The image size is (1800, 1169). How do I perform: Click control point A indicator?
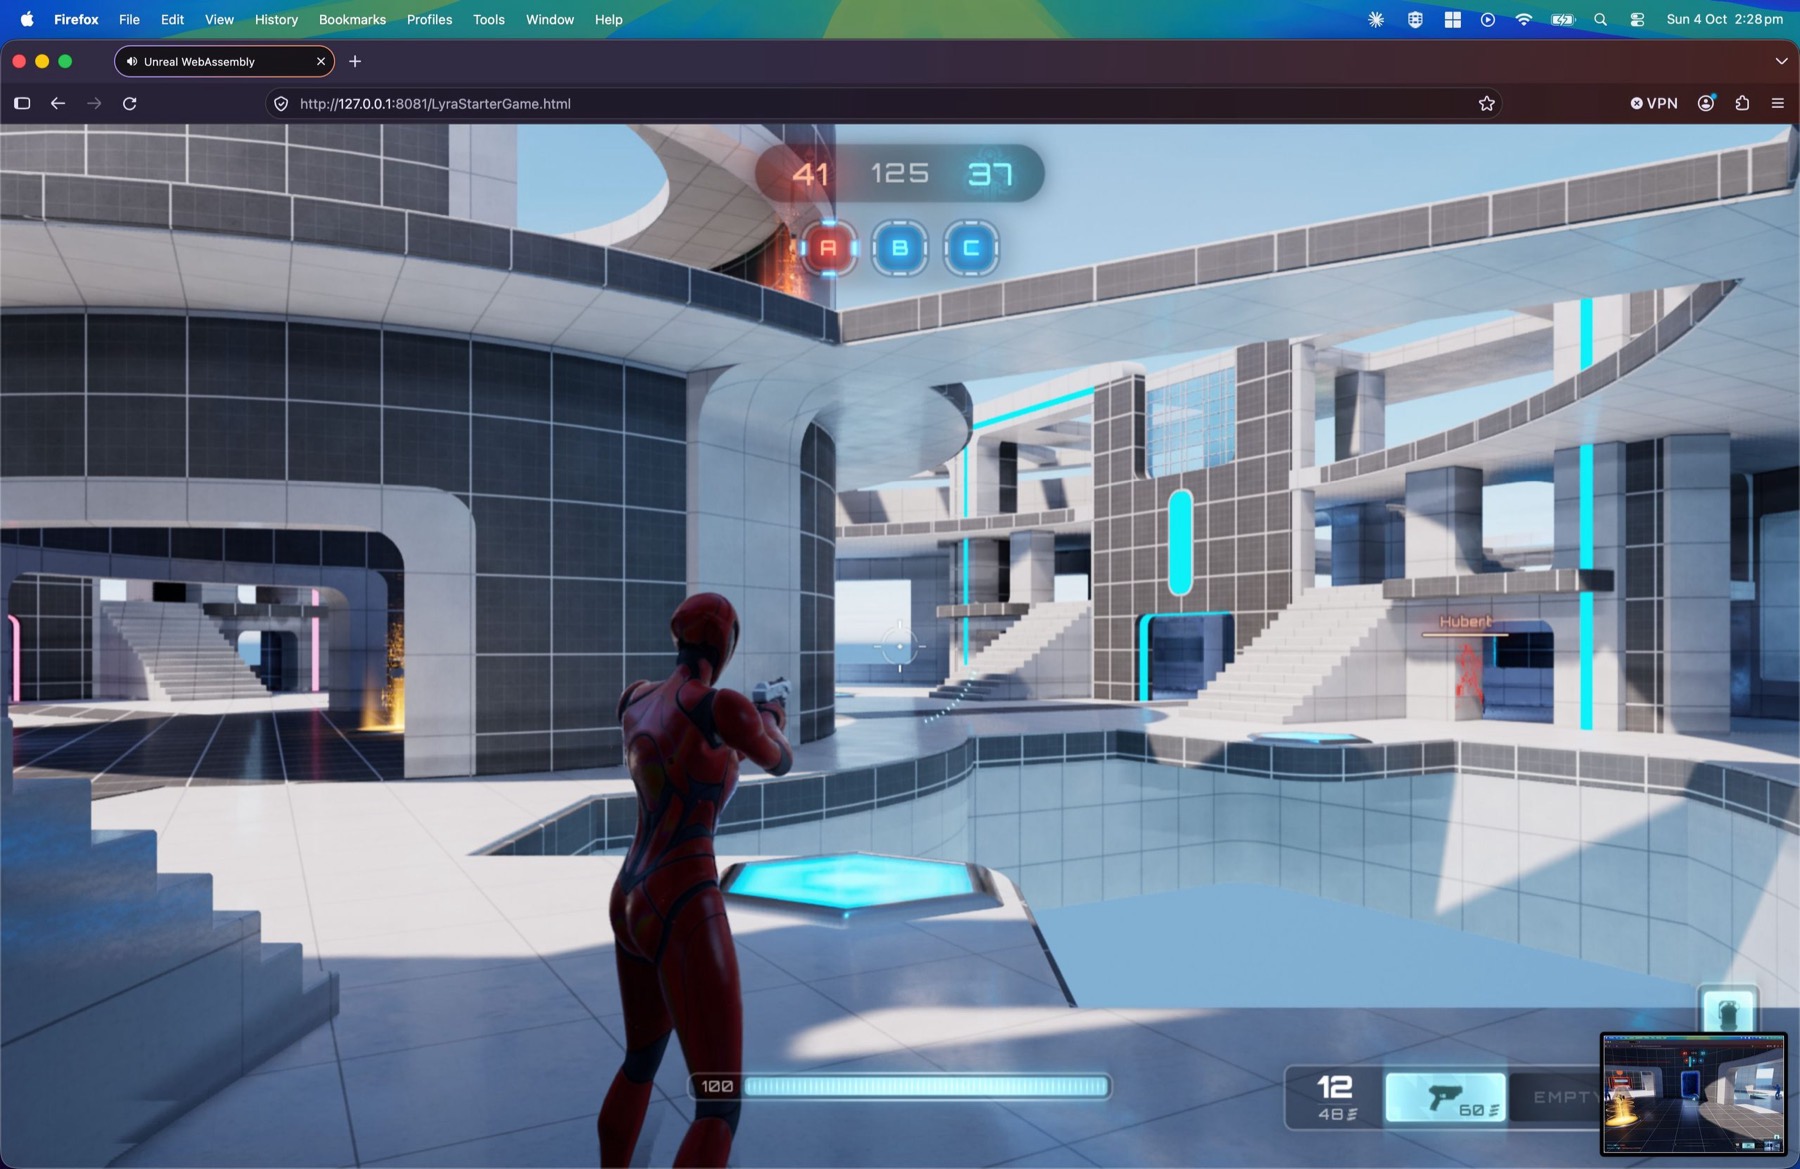pos(828,248)
